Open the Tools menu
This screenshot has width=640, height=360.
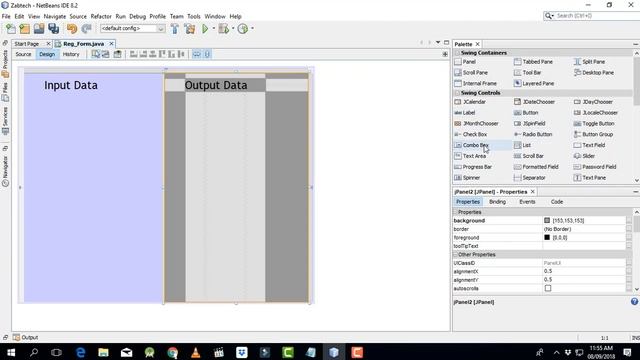click(x=194, y=16)
